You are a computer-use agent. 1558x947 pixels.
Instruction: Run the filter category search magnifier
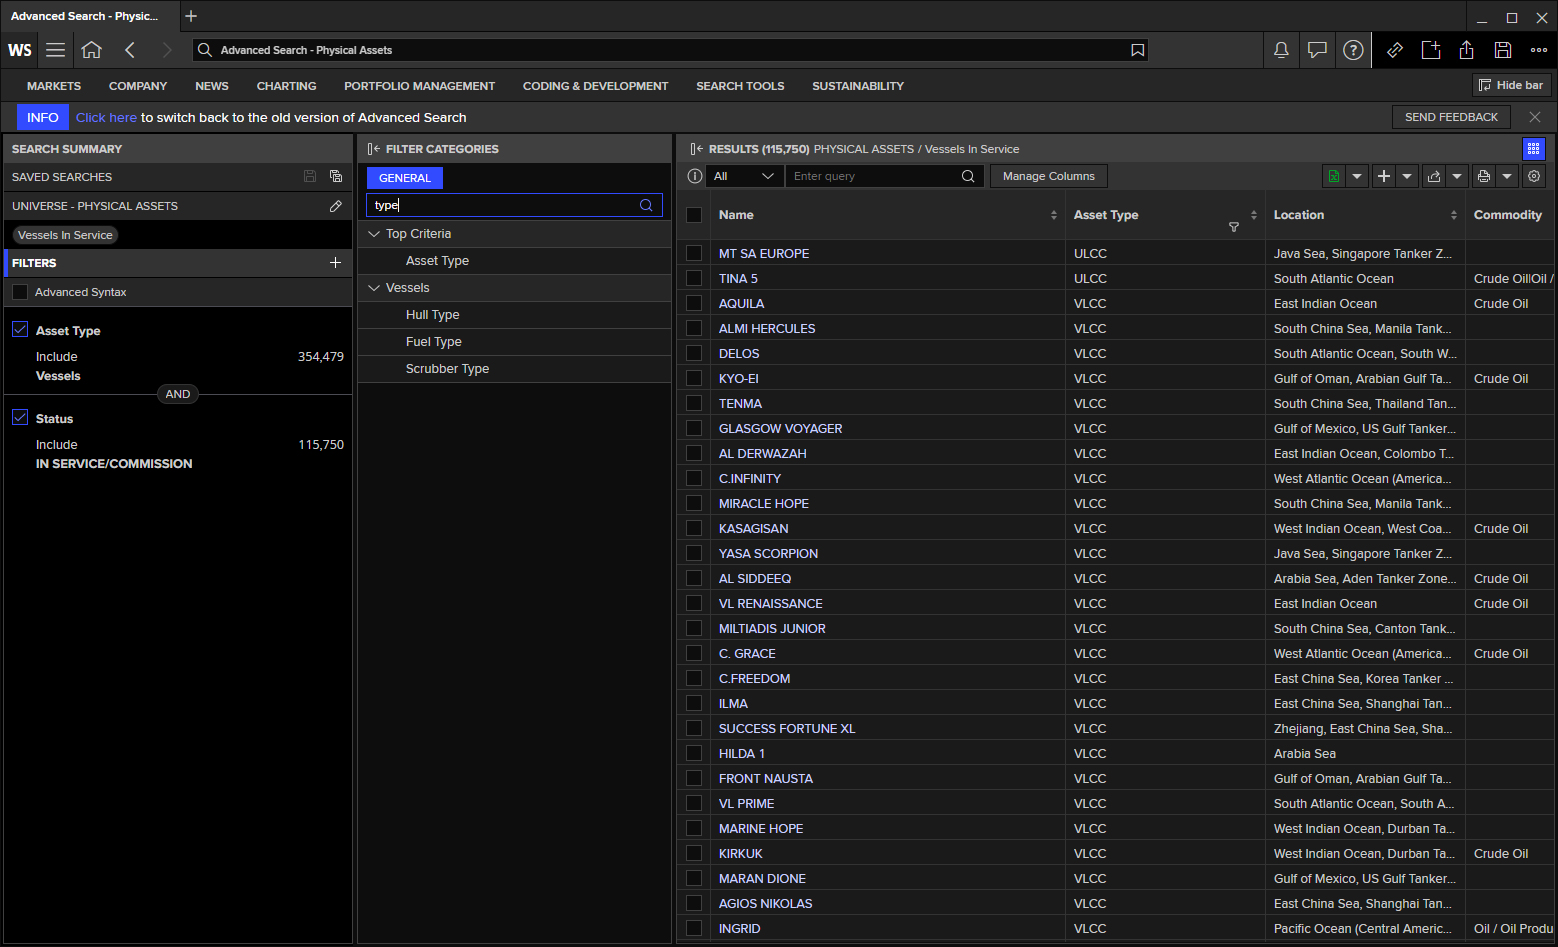(x=646, y=205)
